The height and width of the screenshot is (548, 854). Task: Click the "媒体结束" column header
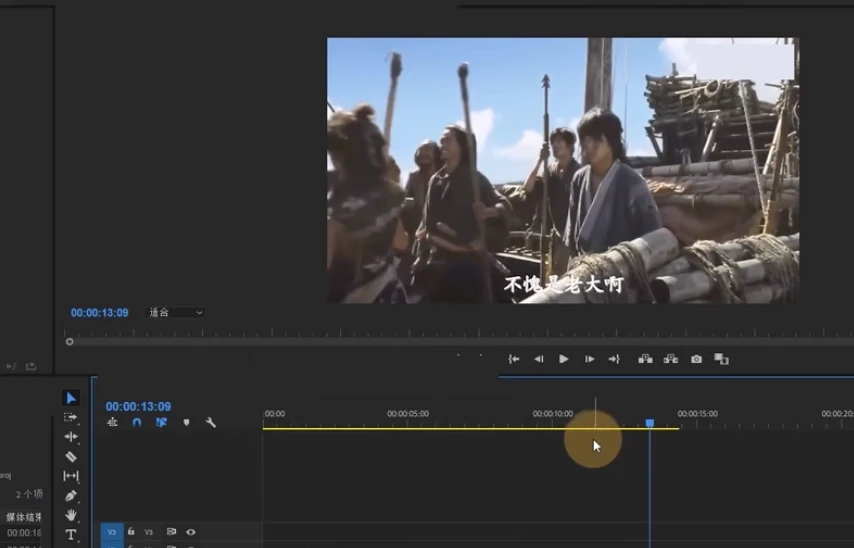point(24,517)
